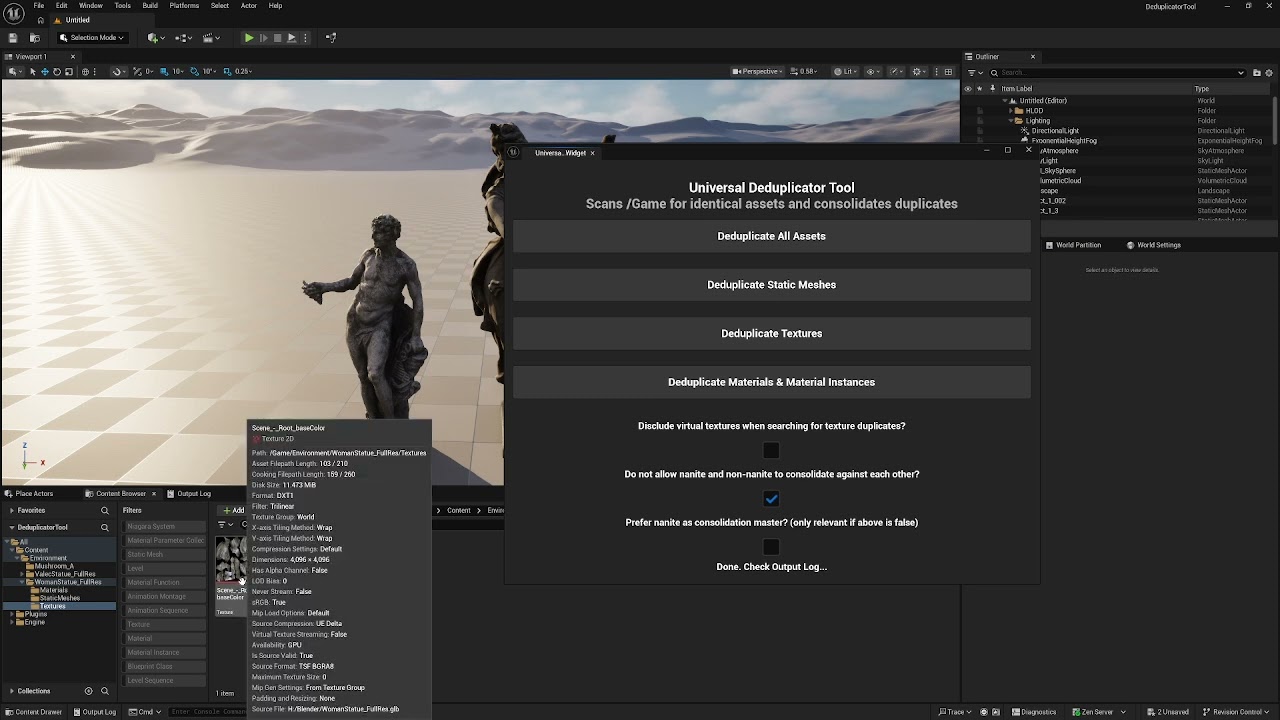Open the Perspective view dropdown

[x=757, y=72]
